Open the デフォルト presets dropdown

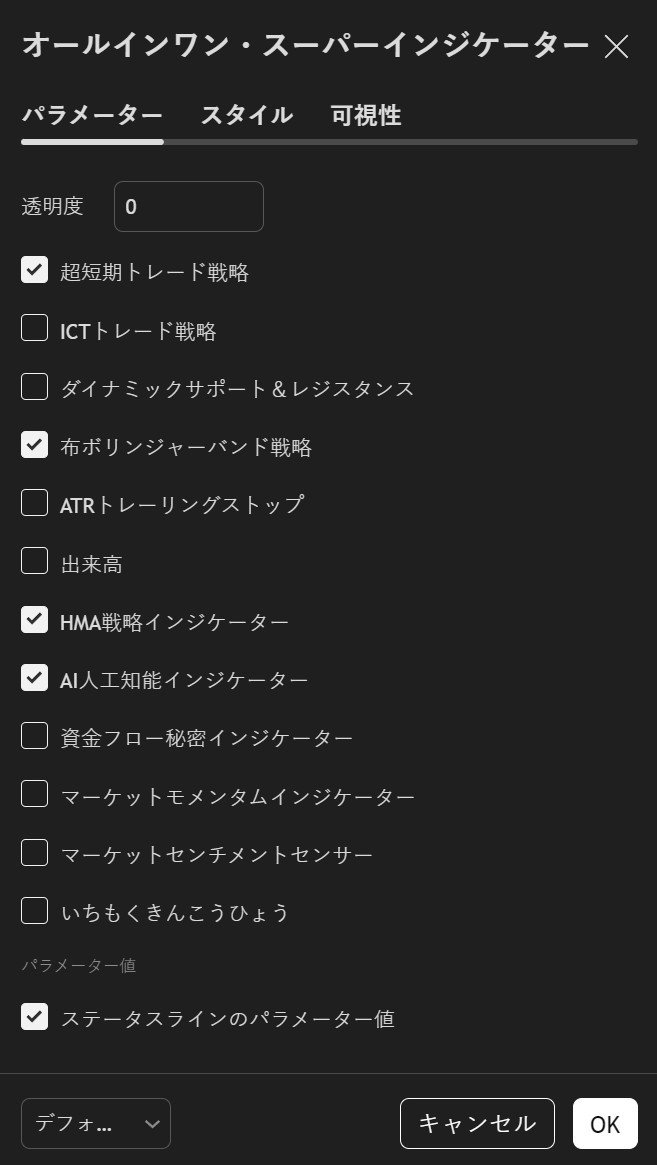(x=96, y=1123)
